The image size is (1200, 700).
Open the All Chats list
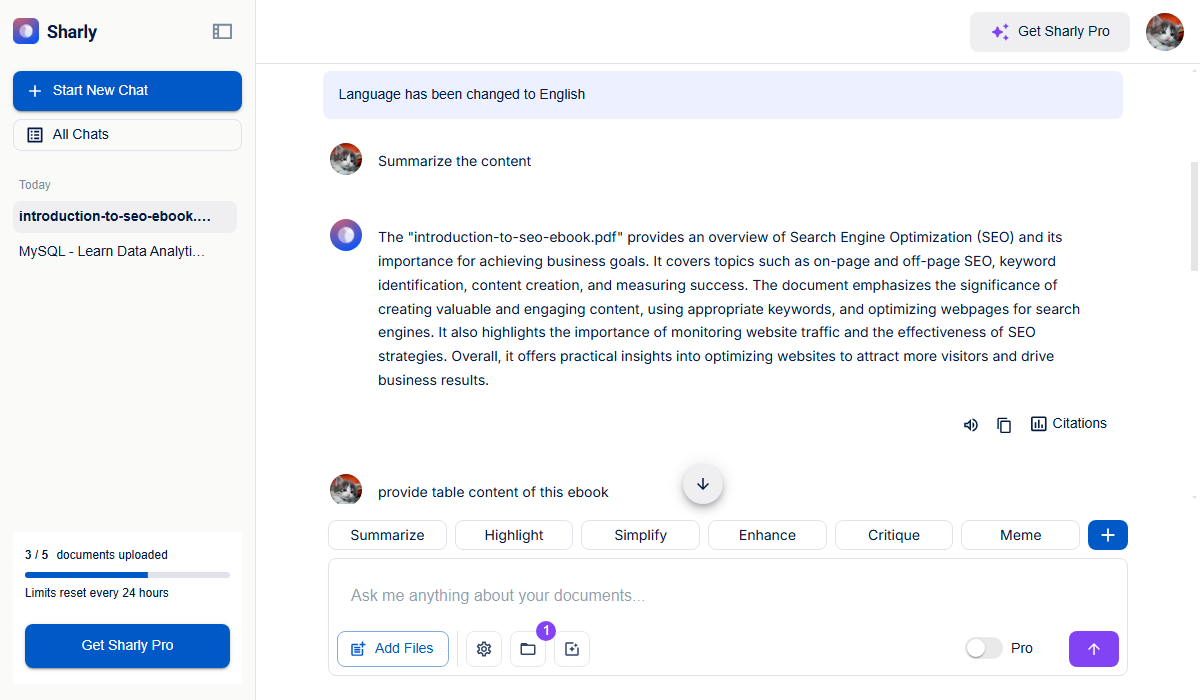(127, 135)
